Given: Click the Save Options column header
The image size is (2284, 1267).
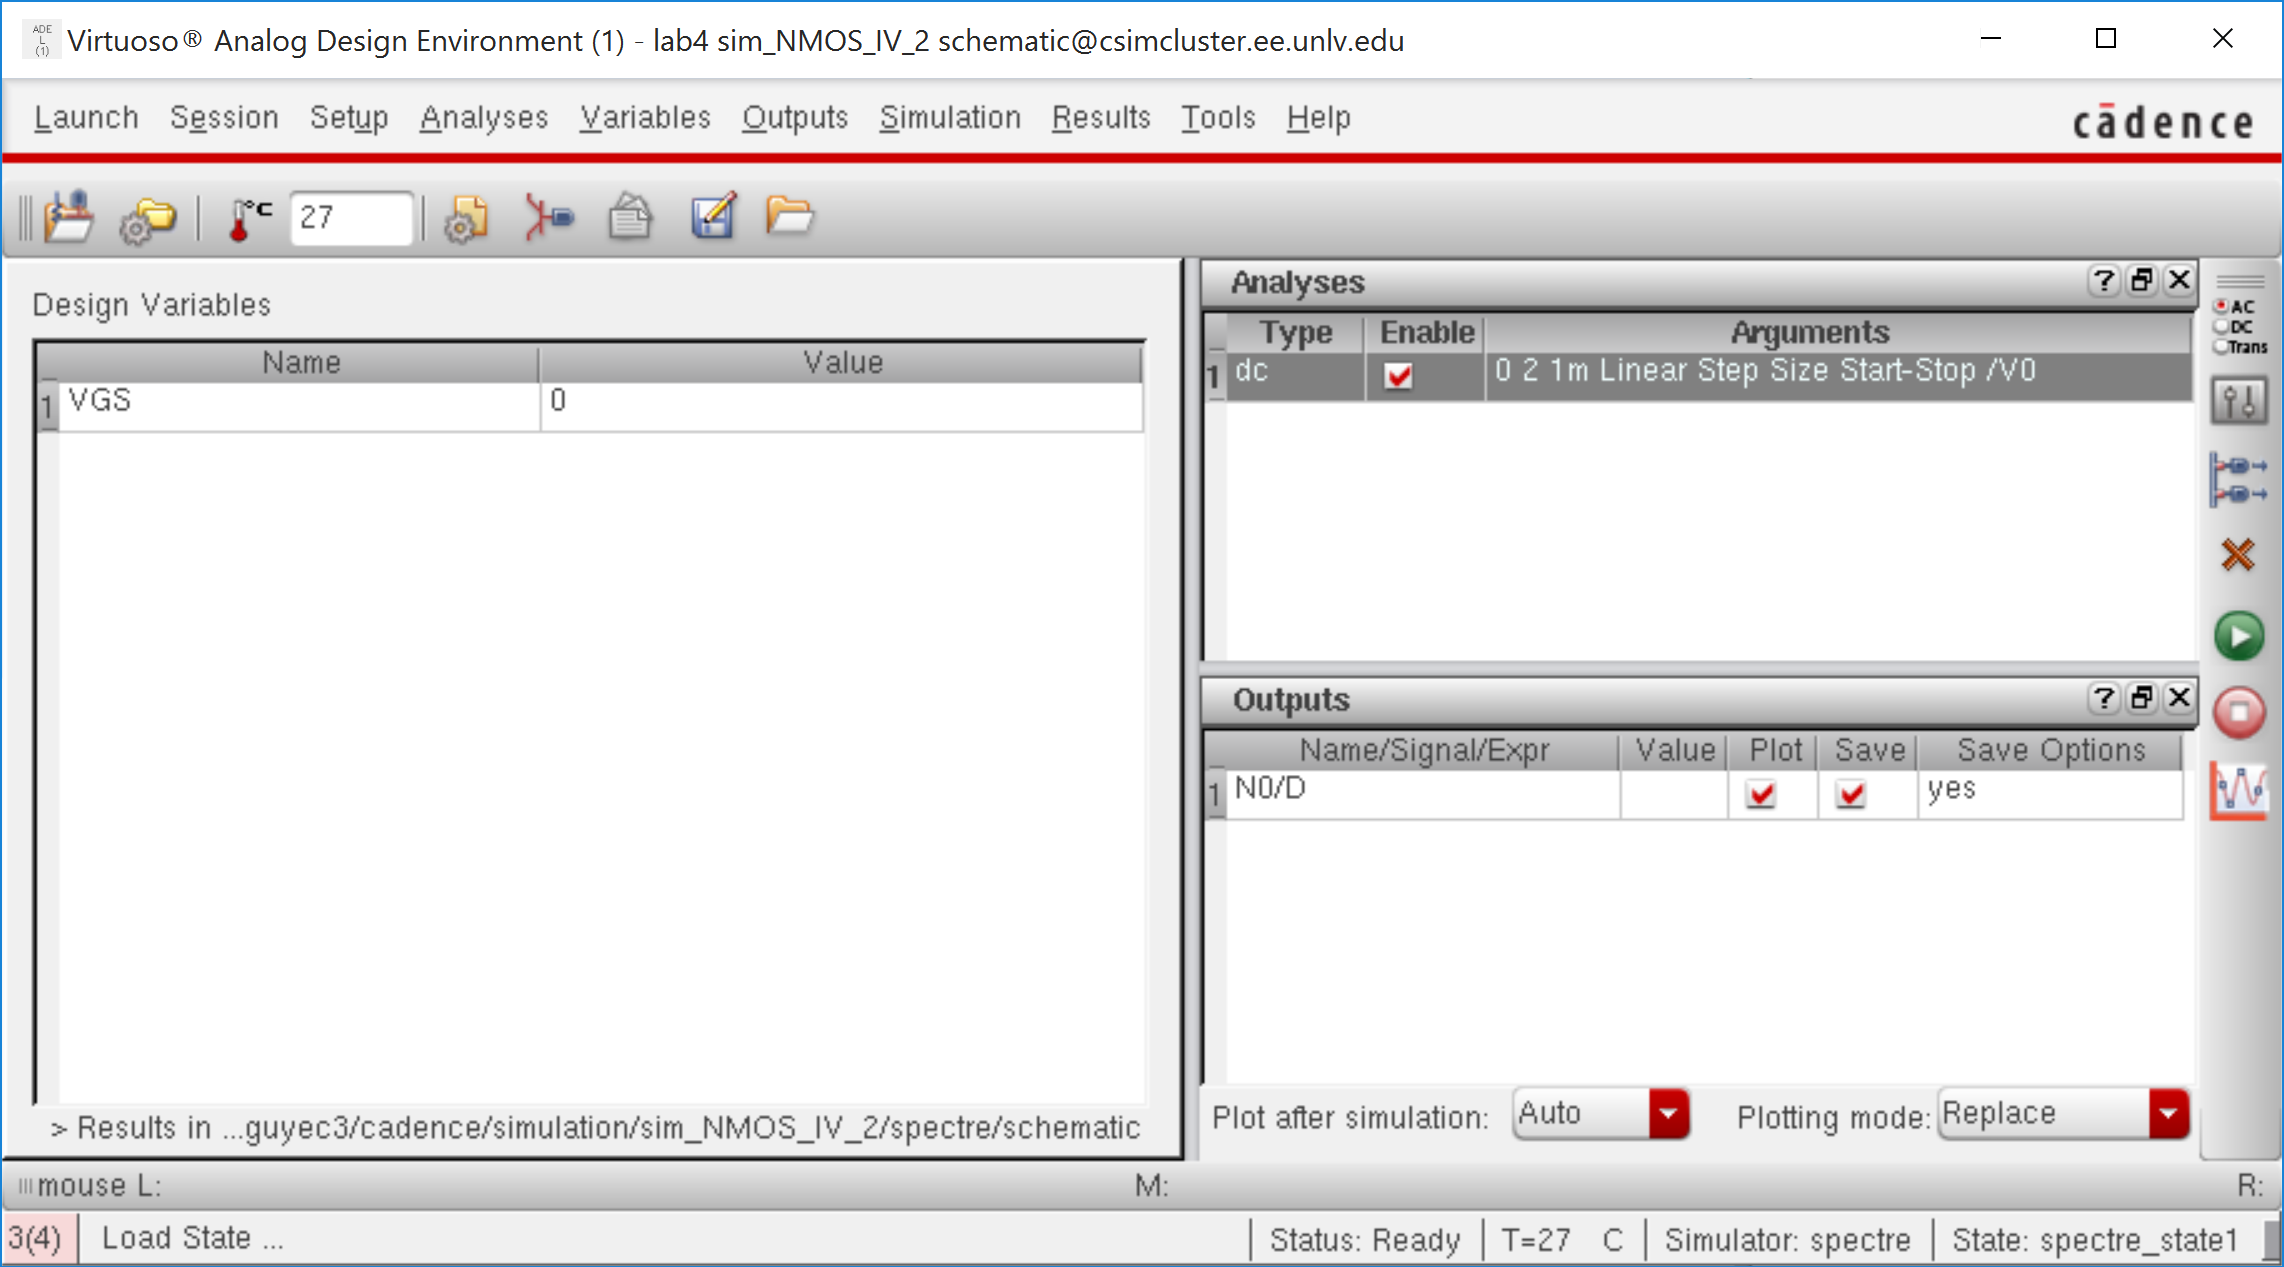Looking at the screenshot, I should click(2050, 750).
